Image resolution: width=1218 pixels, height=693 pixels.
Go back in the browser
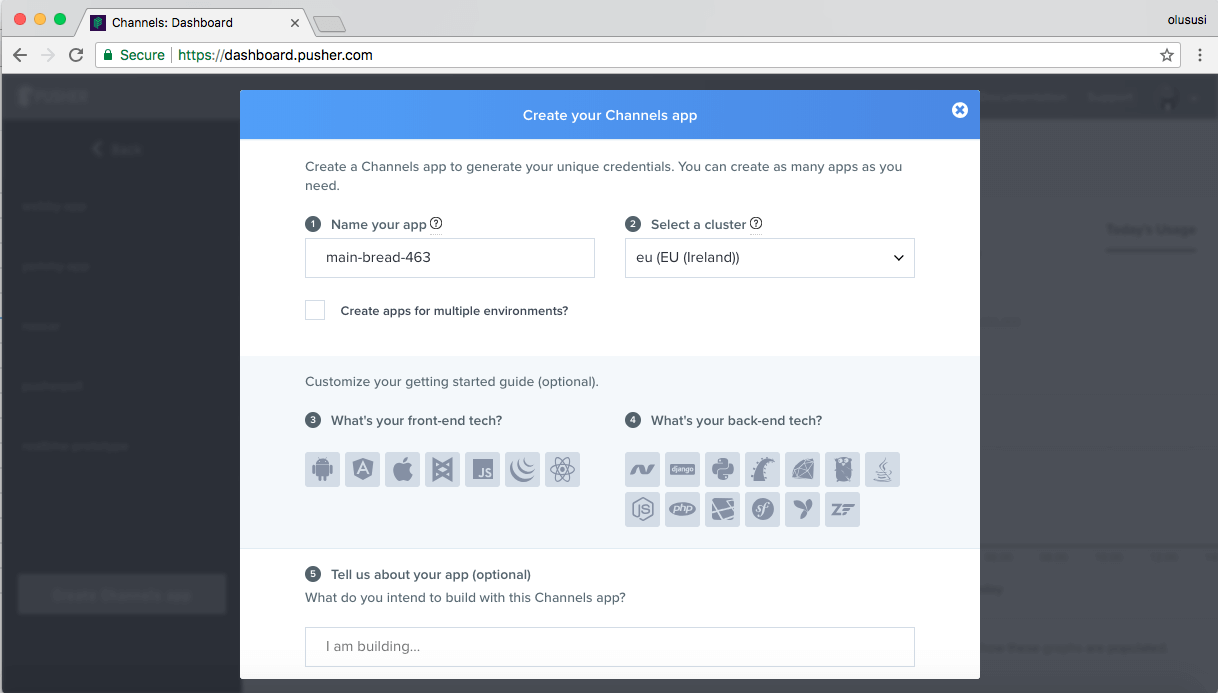pos(20,55)
